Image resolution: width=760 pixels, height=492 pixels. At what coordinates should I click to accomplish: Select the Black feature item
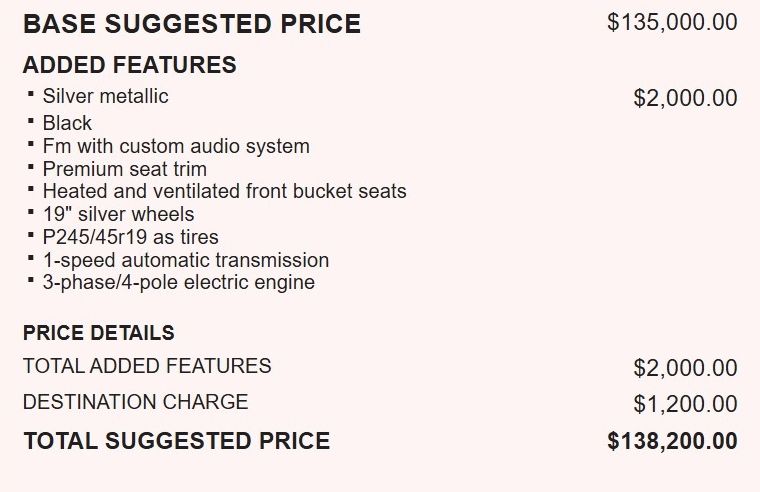67,123
